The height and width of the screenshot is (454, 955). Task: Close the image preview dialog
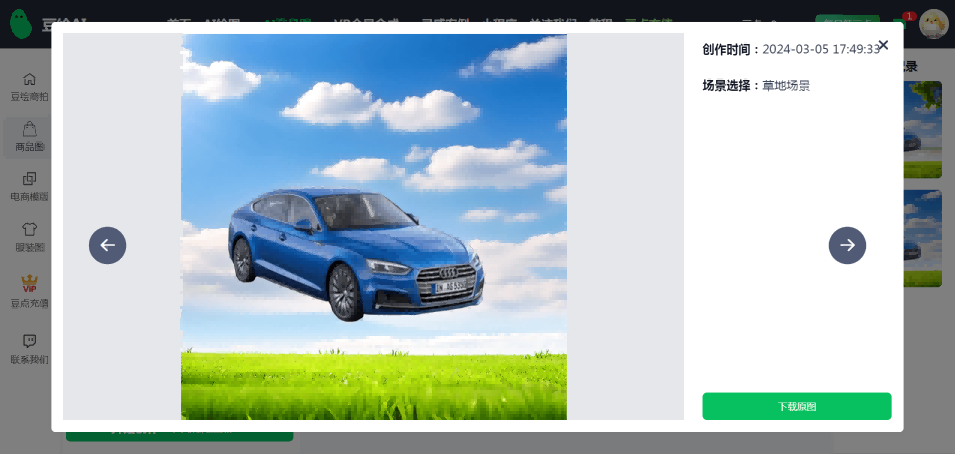click(x=883, y=45)
